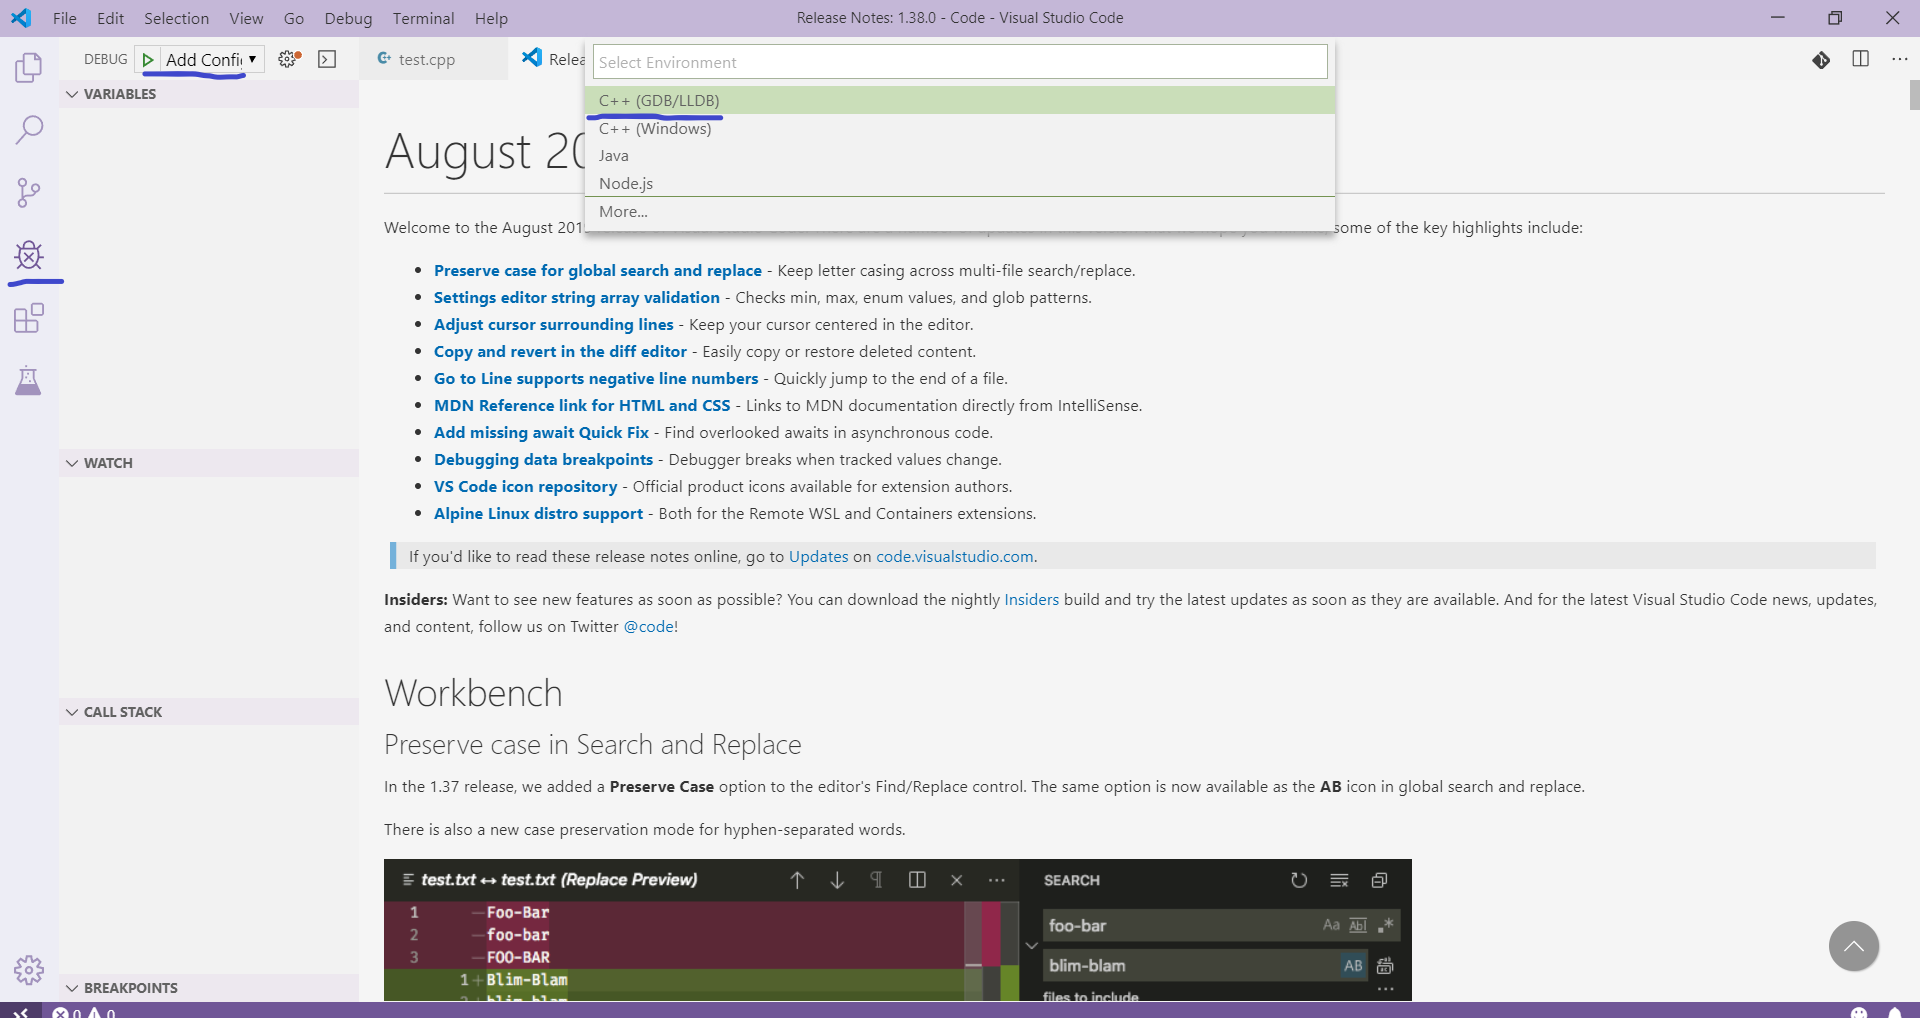Image resolution: width=1920 pixels, height=1018 pixels.
Task: Follow the Updates link
Action: point(818,557)
